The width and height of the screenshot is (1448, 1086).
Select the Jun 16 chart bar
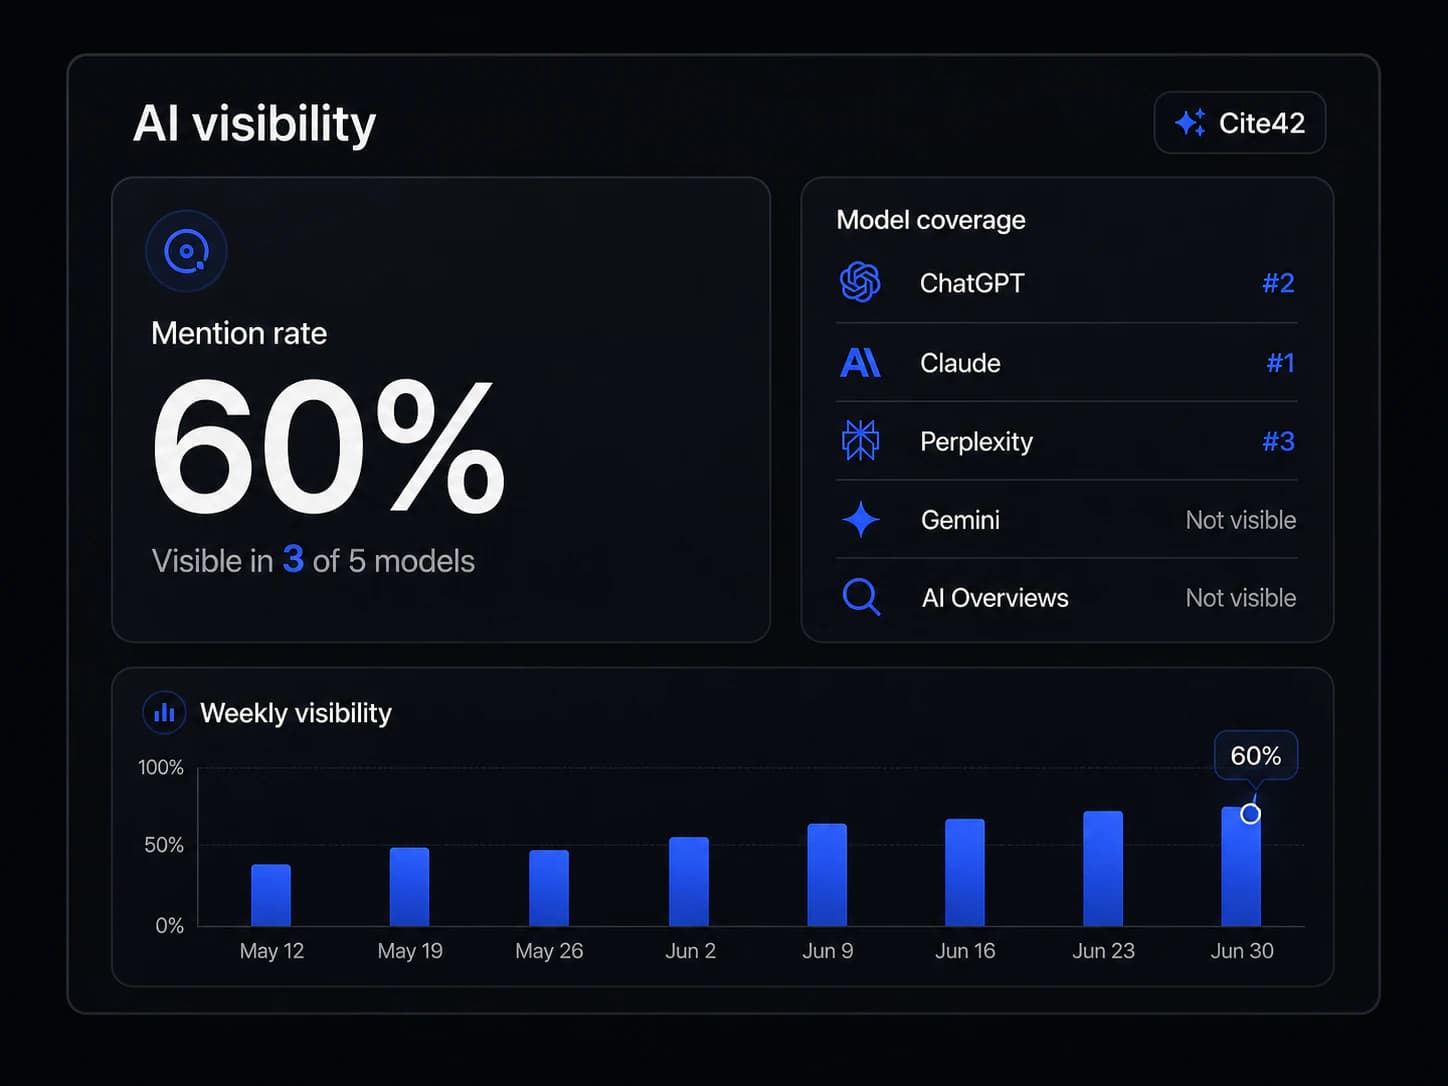[965, 873]
